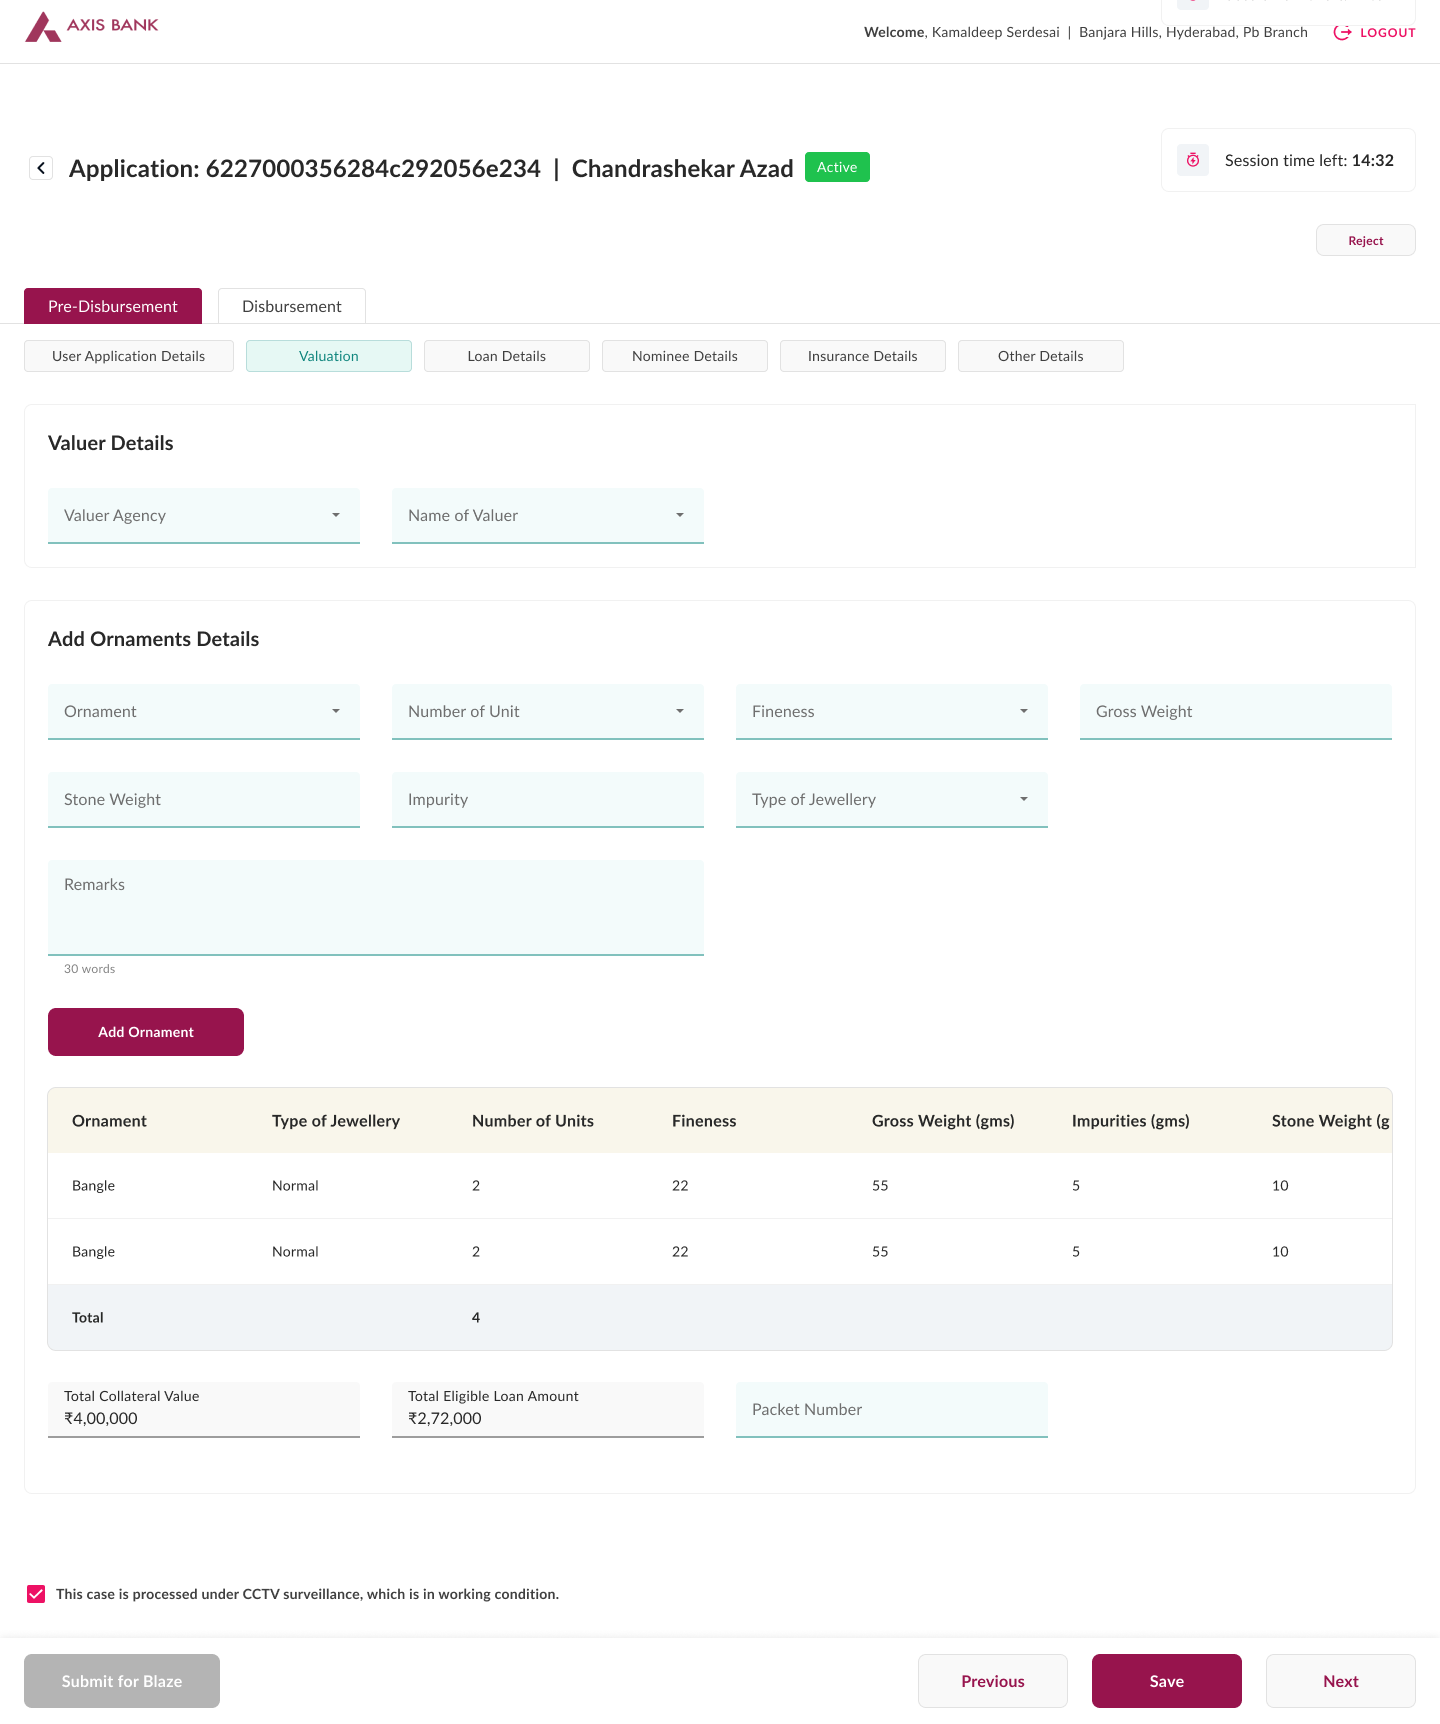The image size is (1440, 1724).
Task: Click Bangle in the first table row
Action: click(x=93, y=1186)
